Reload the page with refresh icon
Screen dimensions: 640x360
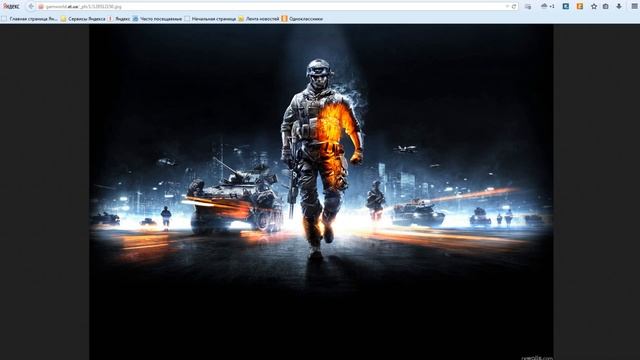click(514, 7)
